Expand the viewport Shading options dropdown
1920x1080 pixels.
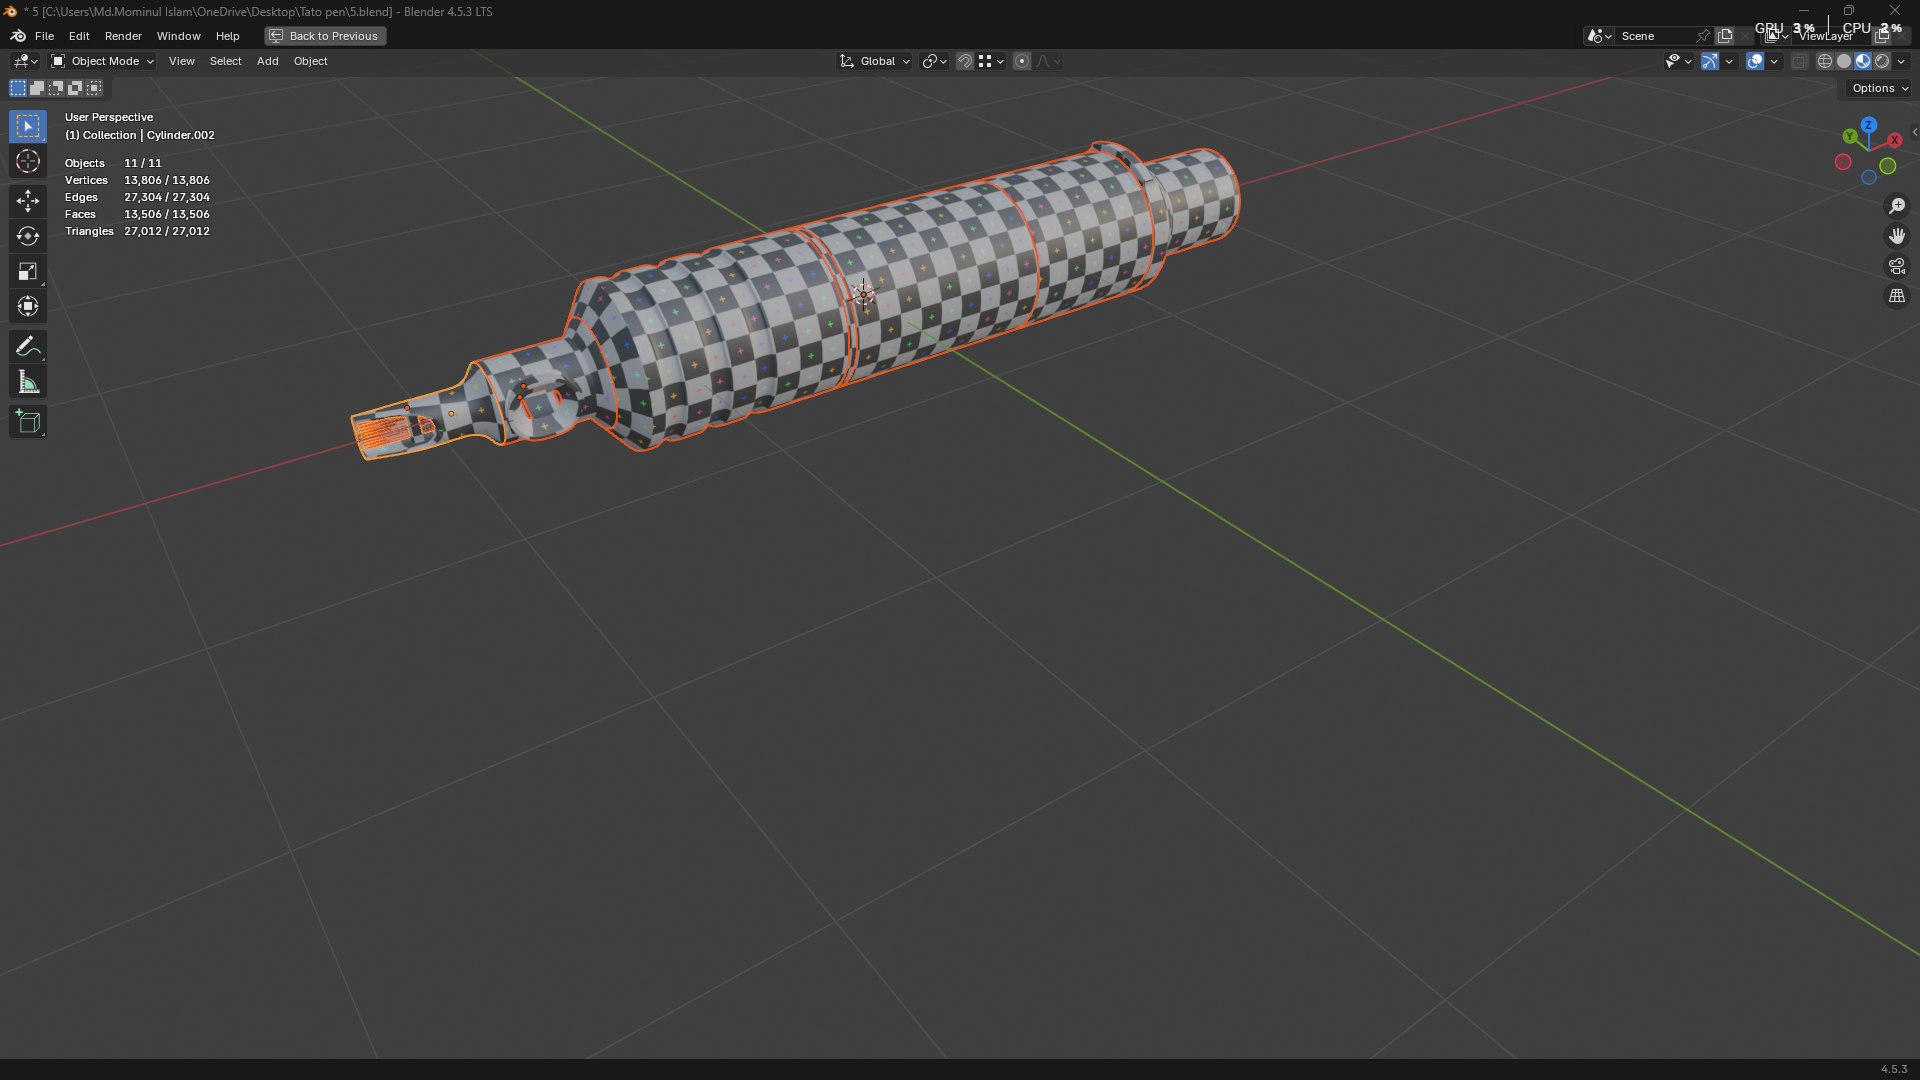1901,61
